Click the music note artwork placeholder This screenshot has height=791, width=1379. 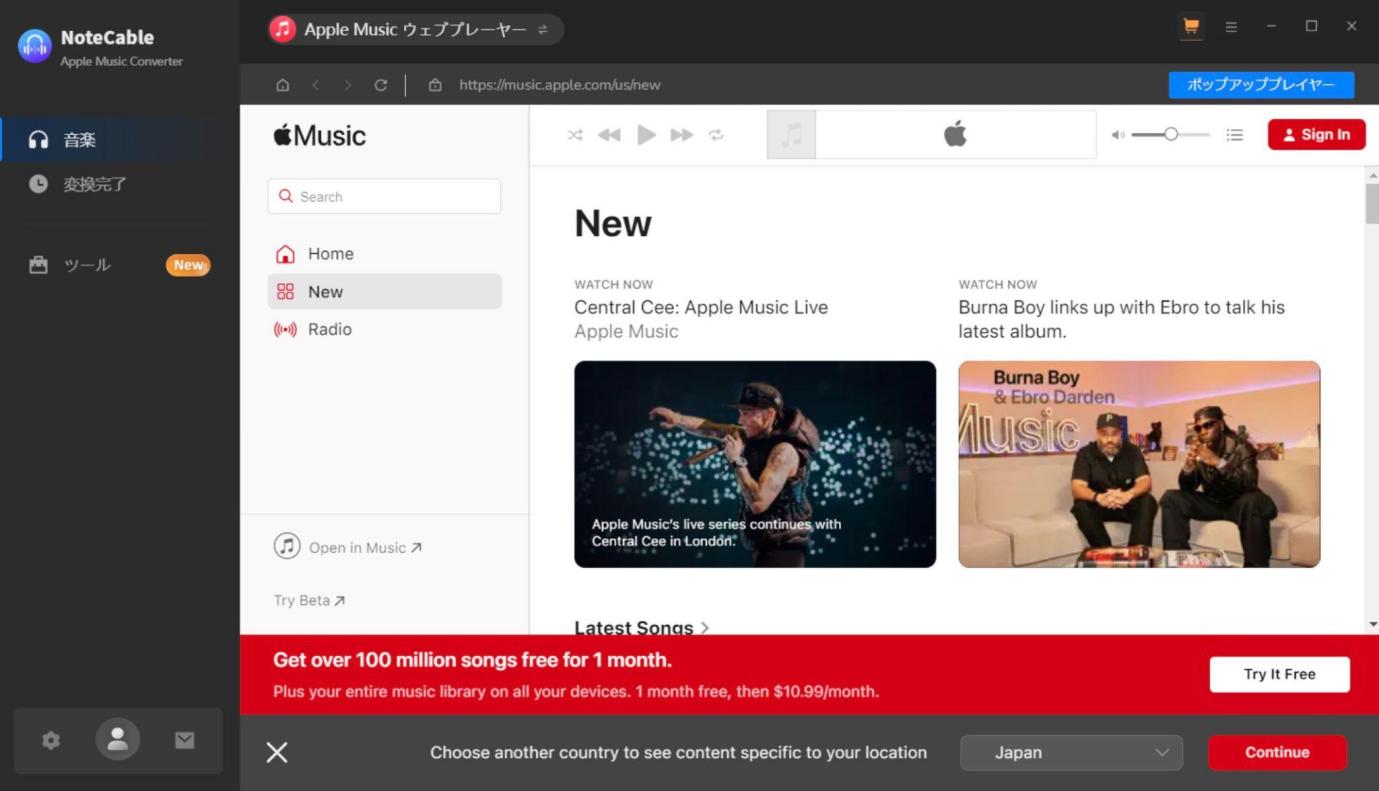pyautogui.click(x=791, y=134)
